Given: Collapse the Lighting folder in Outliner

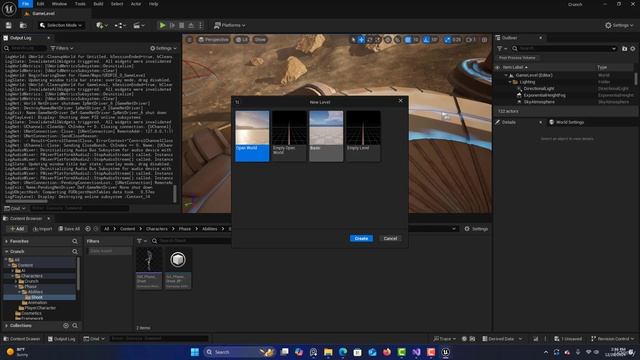Looking at the screenshot, I should [510, 82].
